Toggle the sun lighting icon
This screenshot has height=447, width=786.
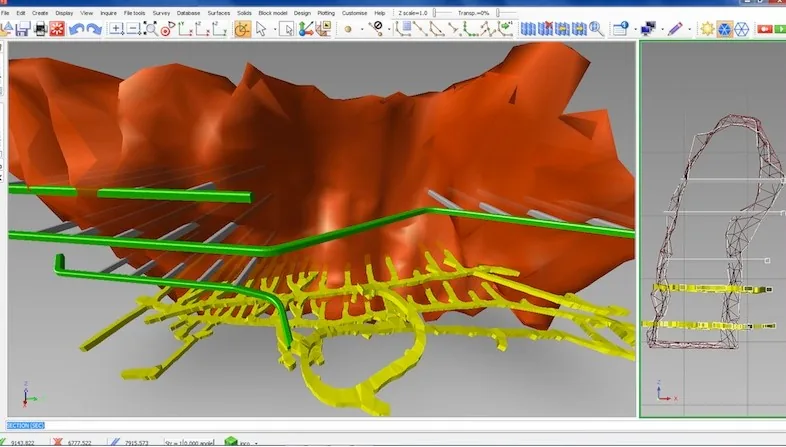(707, 29)
